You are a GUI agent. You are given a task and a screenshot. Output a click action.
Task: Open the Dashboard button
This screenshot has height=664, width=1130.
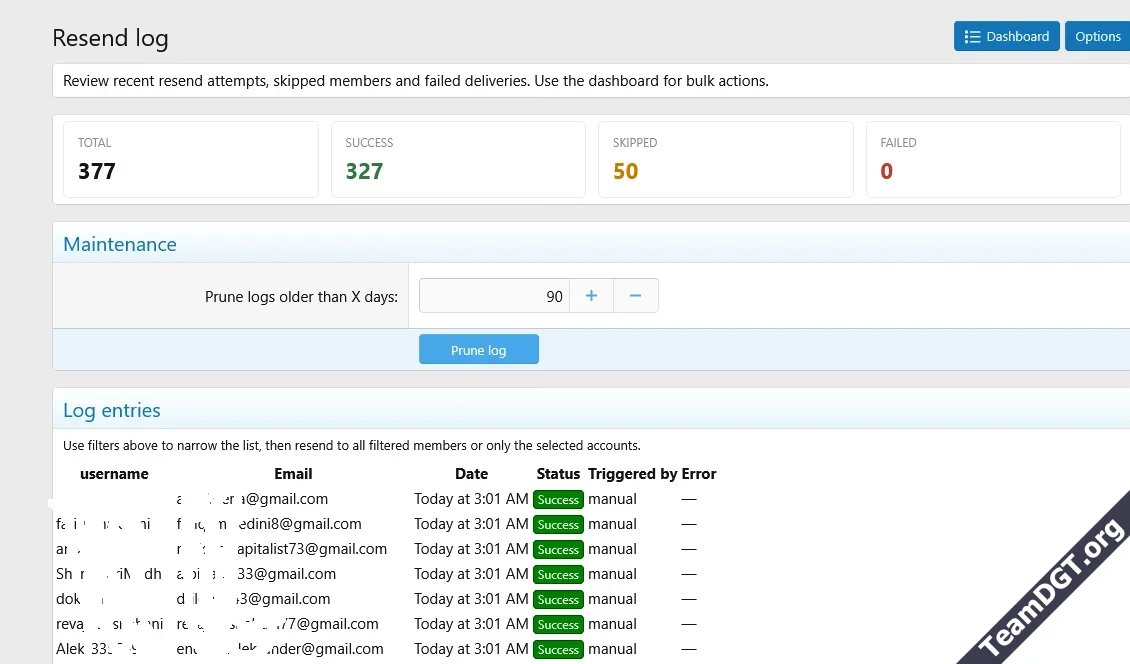tap(1006, 36)
